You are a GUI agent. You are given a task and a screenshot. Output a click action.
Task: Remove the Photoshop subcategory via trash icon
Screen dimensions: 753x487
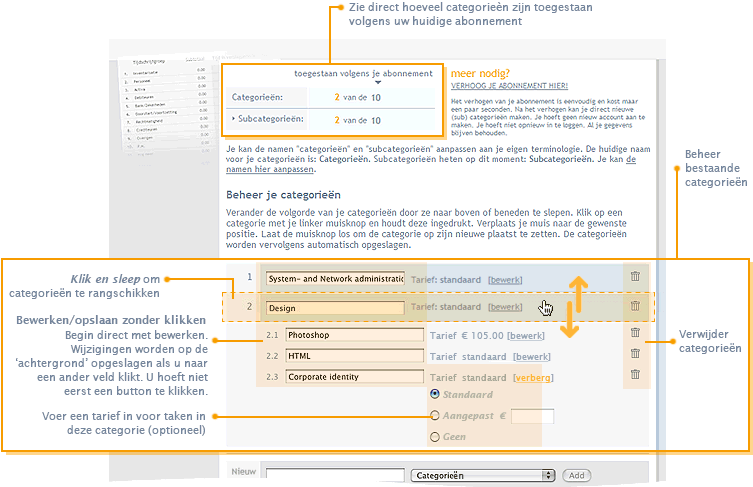[634, 333]
